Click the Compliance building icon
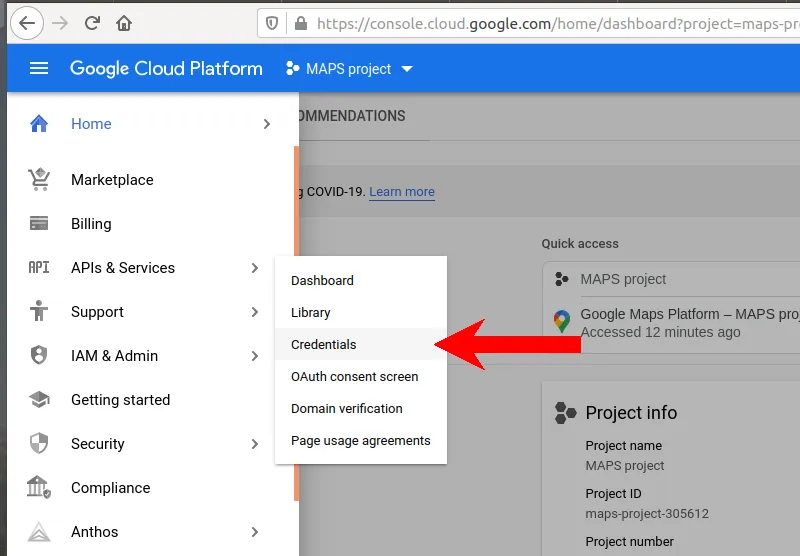 39,487
